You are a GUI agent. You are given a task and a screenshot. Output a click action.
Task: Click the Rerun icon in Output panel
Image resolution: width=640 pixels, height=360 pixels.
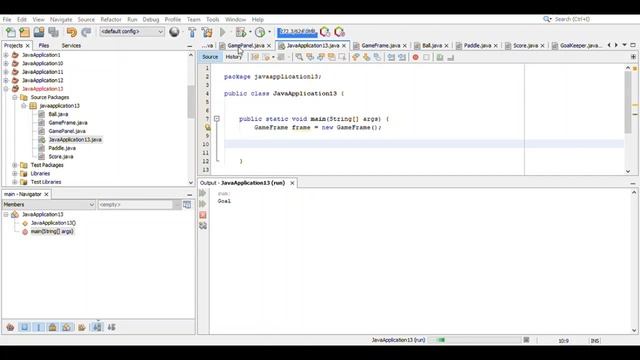(203, 193)
